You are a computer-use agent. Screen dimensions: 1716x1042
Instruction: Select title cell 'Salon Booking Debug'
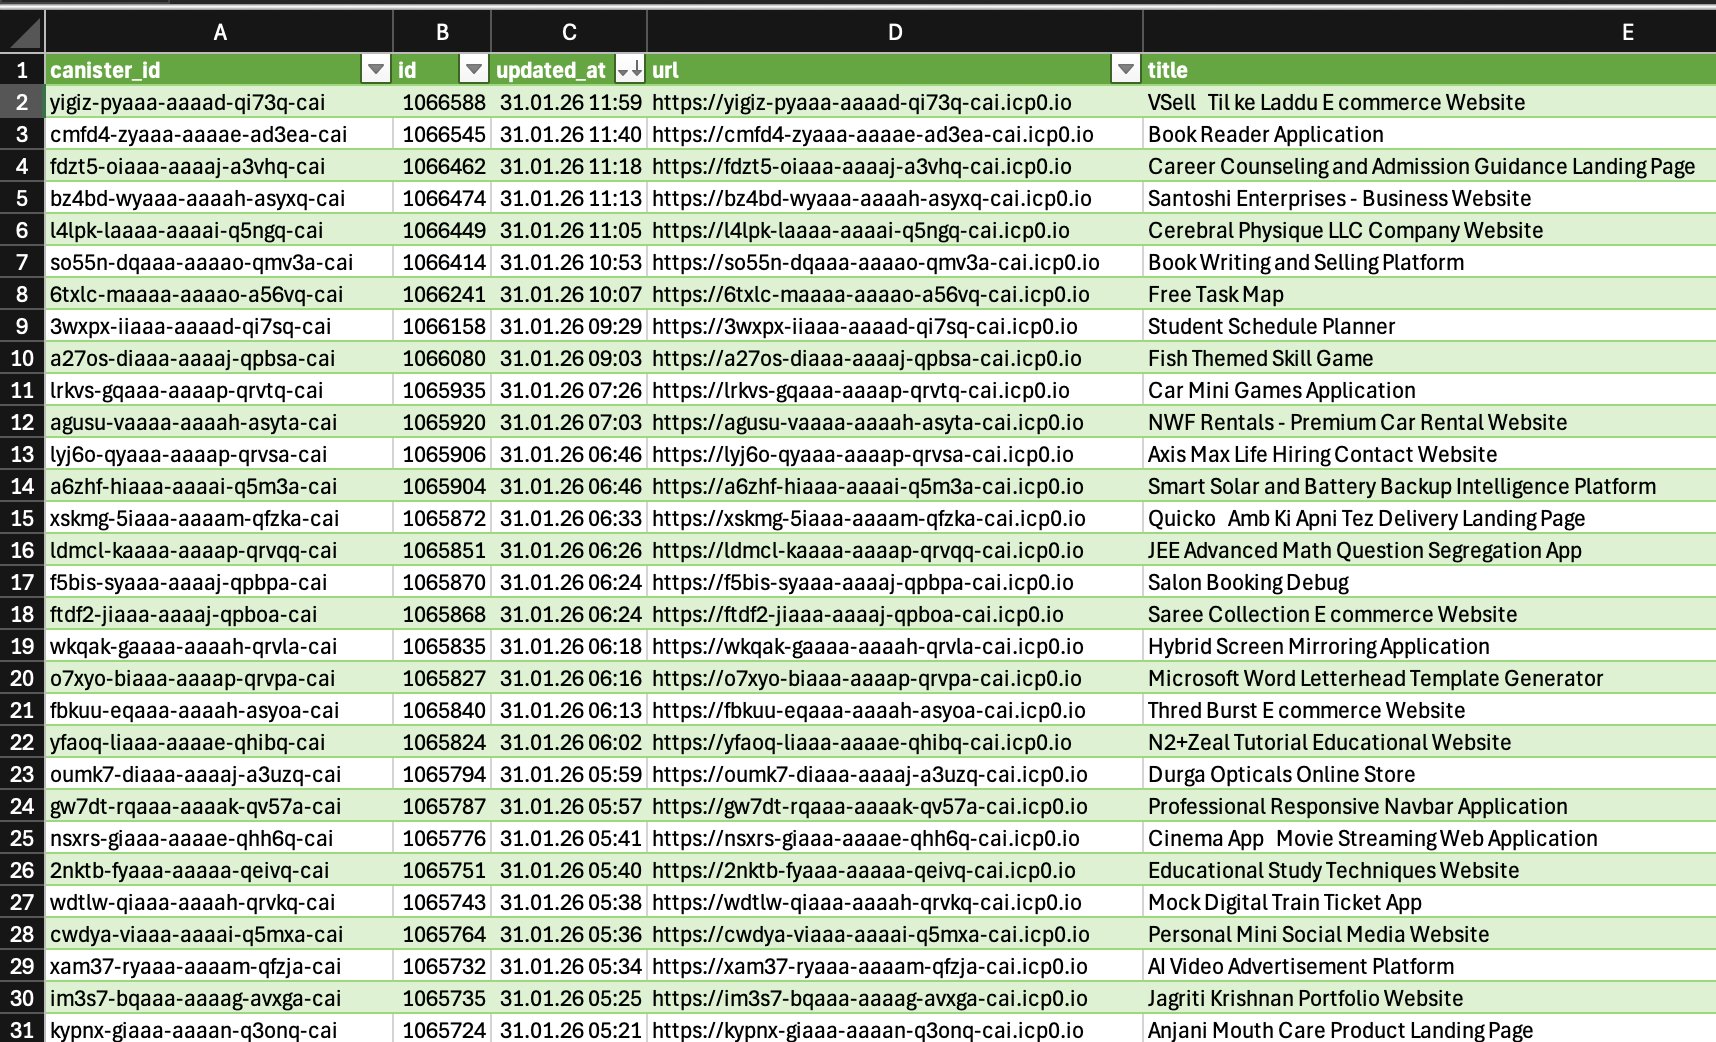(x=1429, y=582)
